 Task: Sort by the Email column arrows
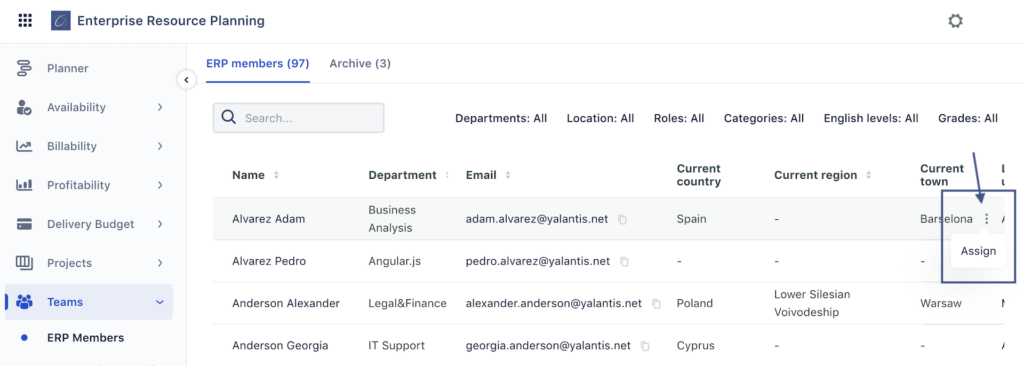[x=507, y=175]
